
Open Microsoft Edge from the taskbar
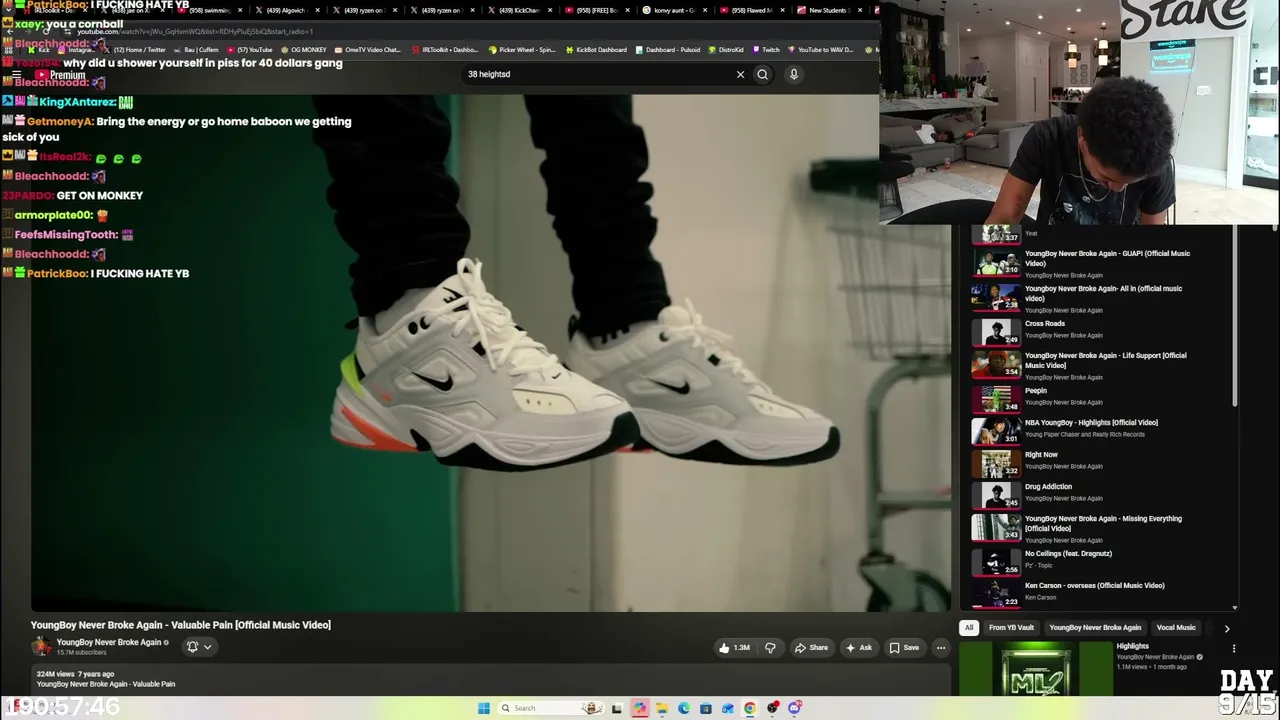coord(684,708)
